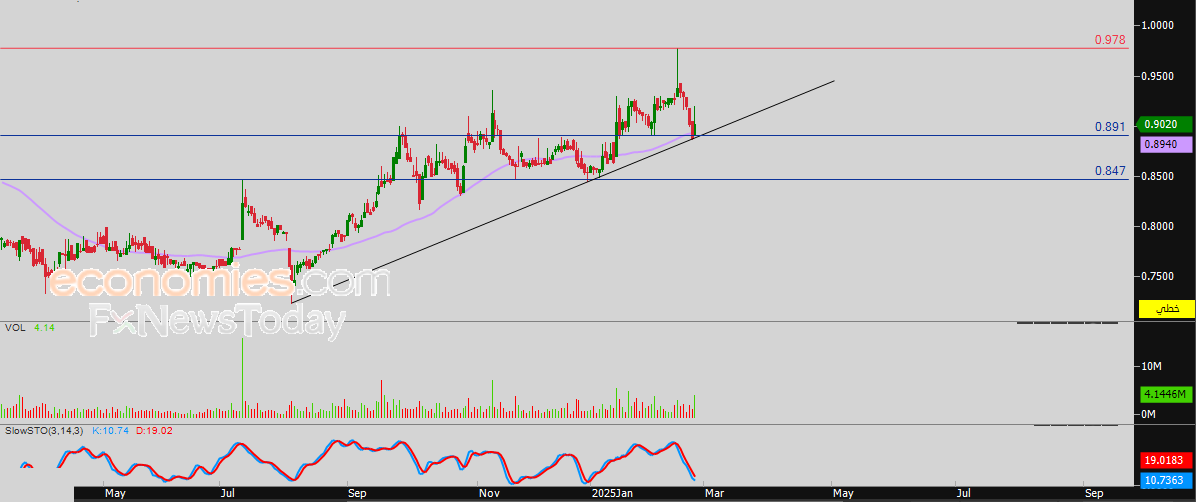This screenshot has width=1196, height=502.
Task: Select the green 4.1446M volume badge
Action: [x=1166, y=394]
